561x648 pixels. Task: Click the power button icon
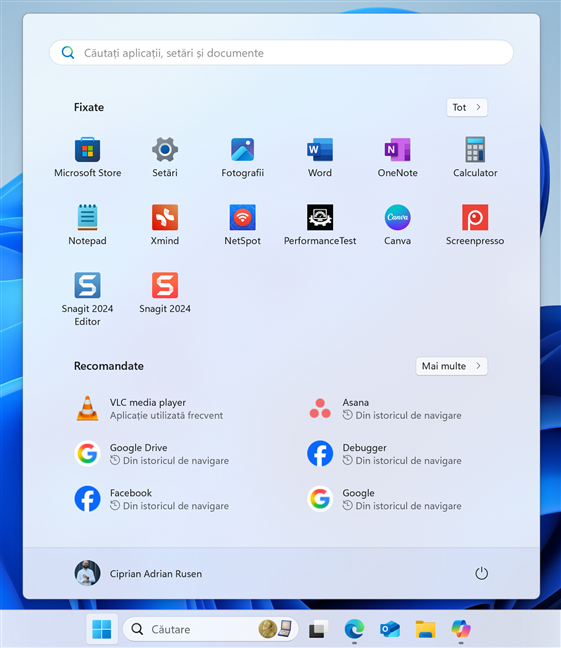(481, 574)
